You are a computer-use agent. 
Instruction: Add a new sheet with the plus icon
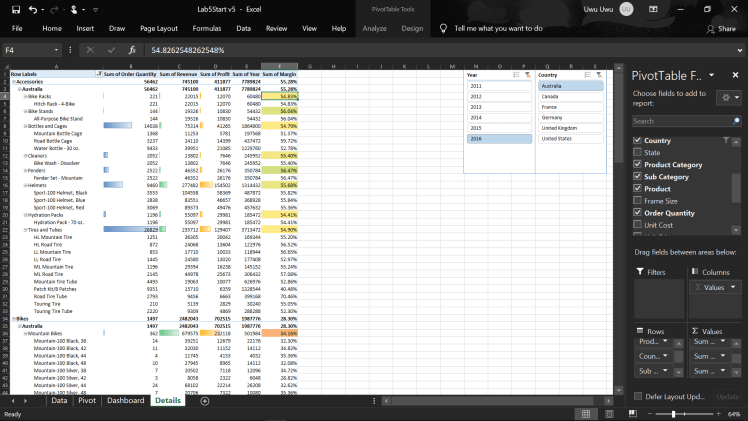[x=205, y=400]
